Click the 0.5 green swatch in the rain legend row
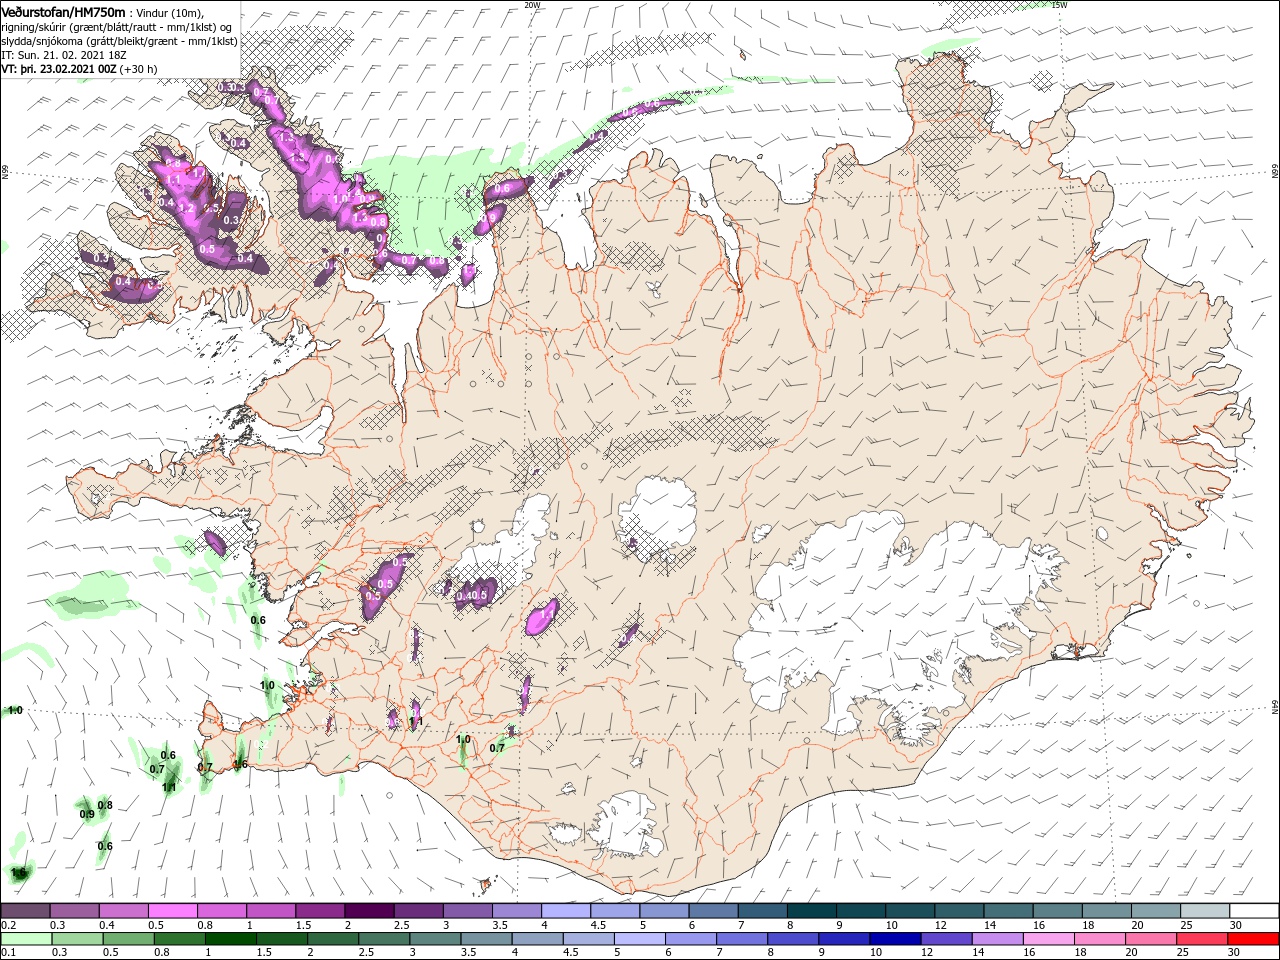Screen dimensions: 1280x960 click(x=127, y=939)
